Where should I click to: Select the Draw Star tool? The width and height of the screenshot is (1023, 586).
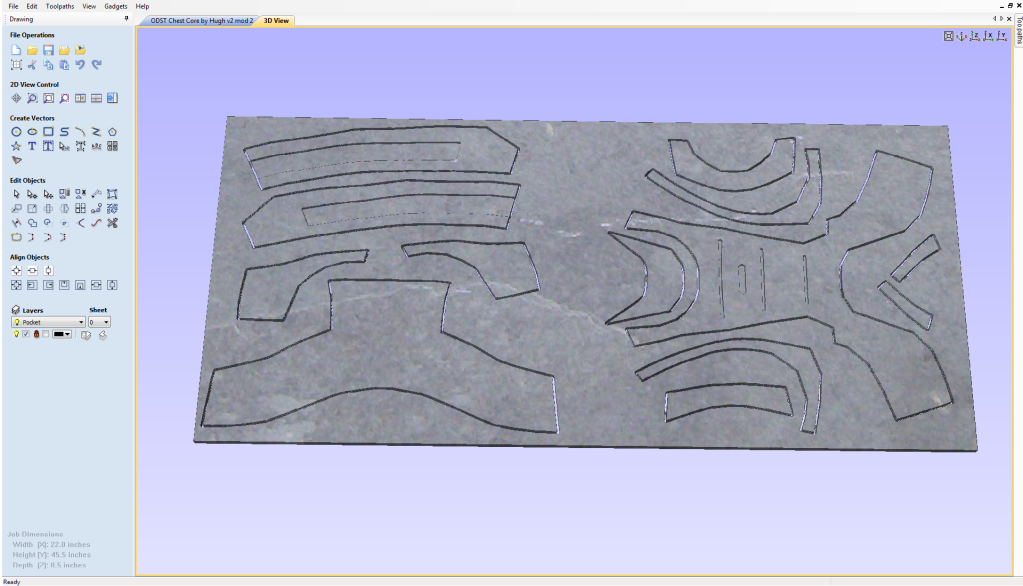pos(16,146)
